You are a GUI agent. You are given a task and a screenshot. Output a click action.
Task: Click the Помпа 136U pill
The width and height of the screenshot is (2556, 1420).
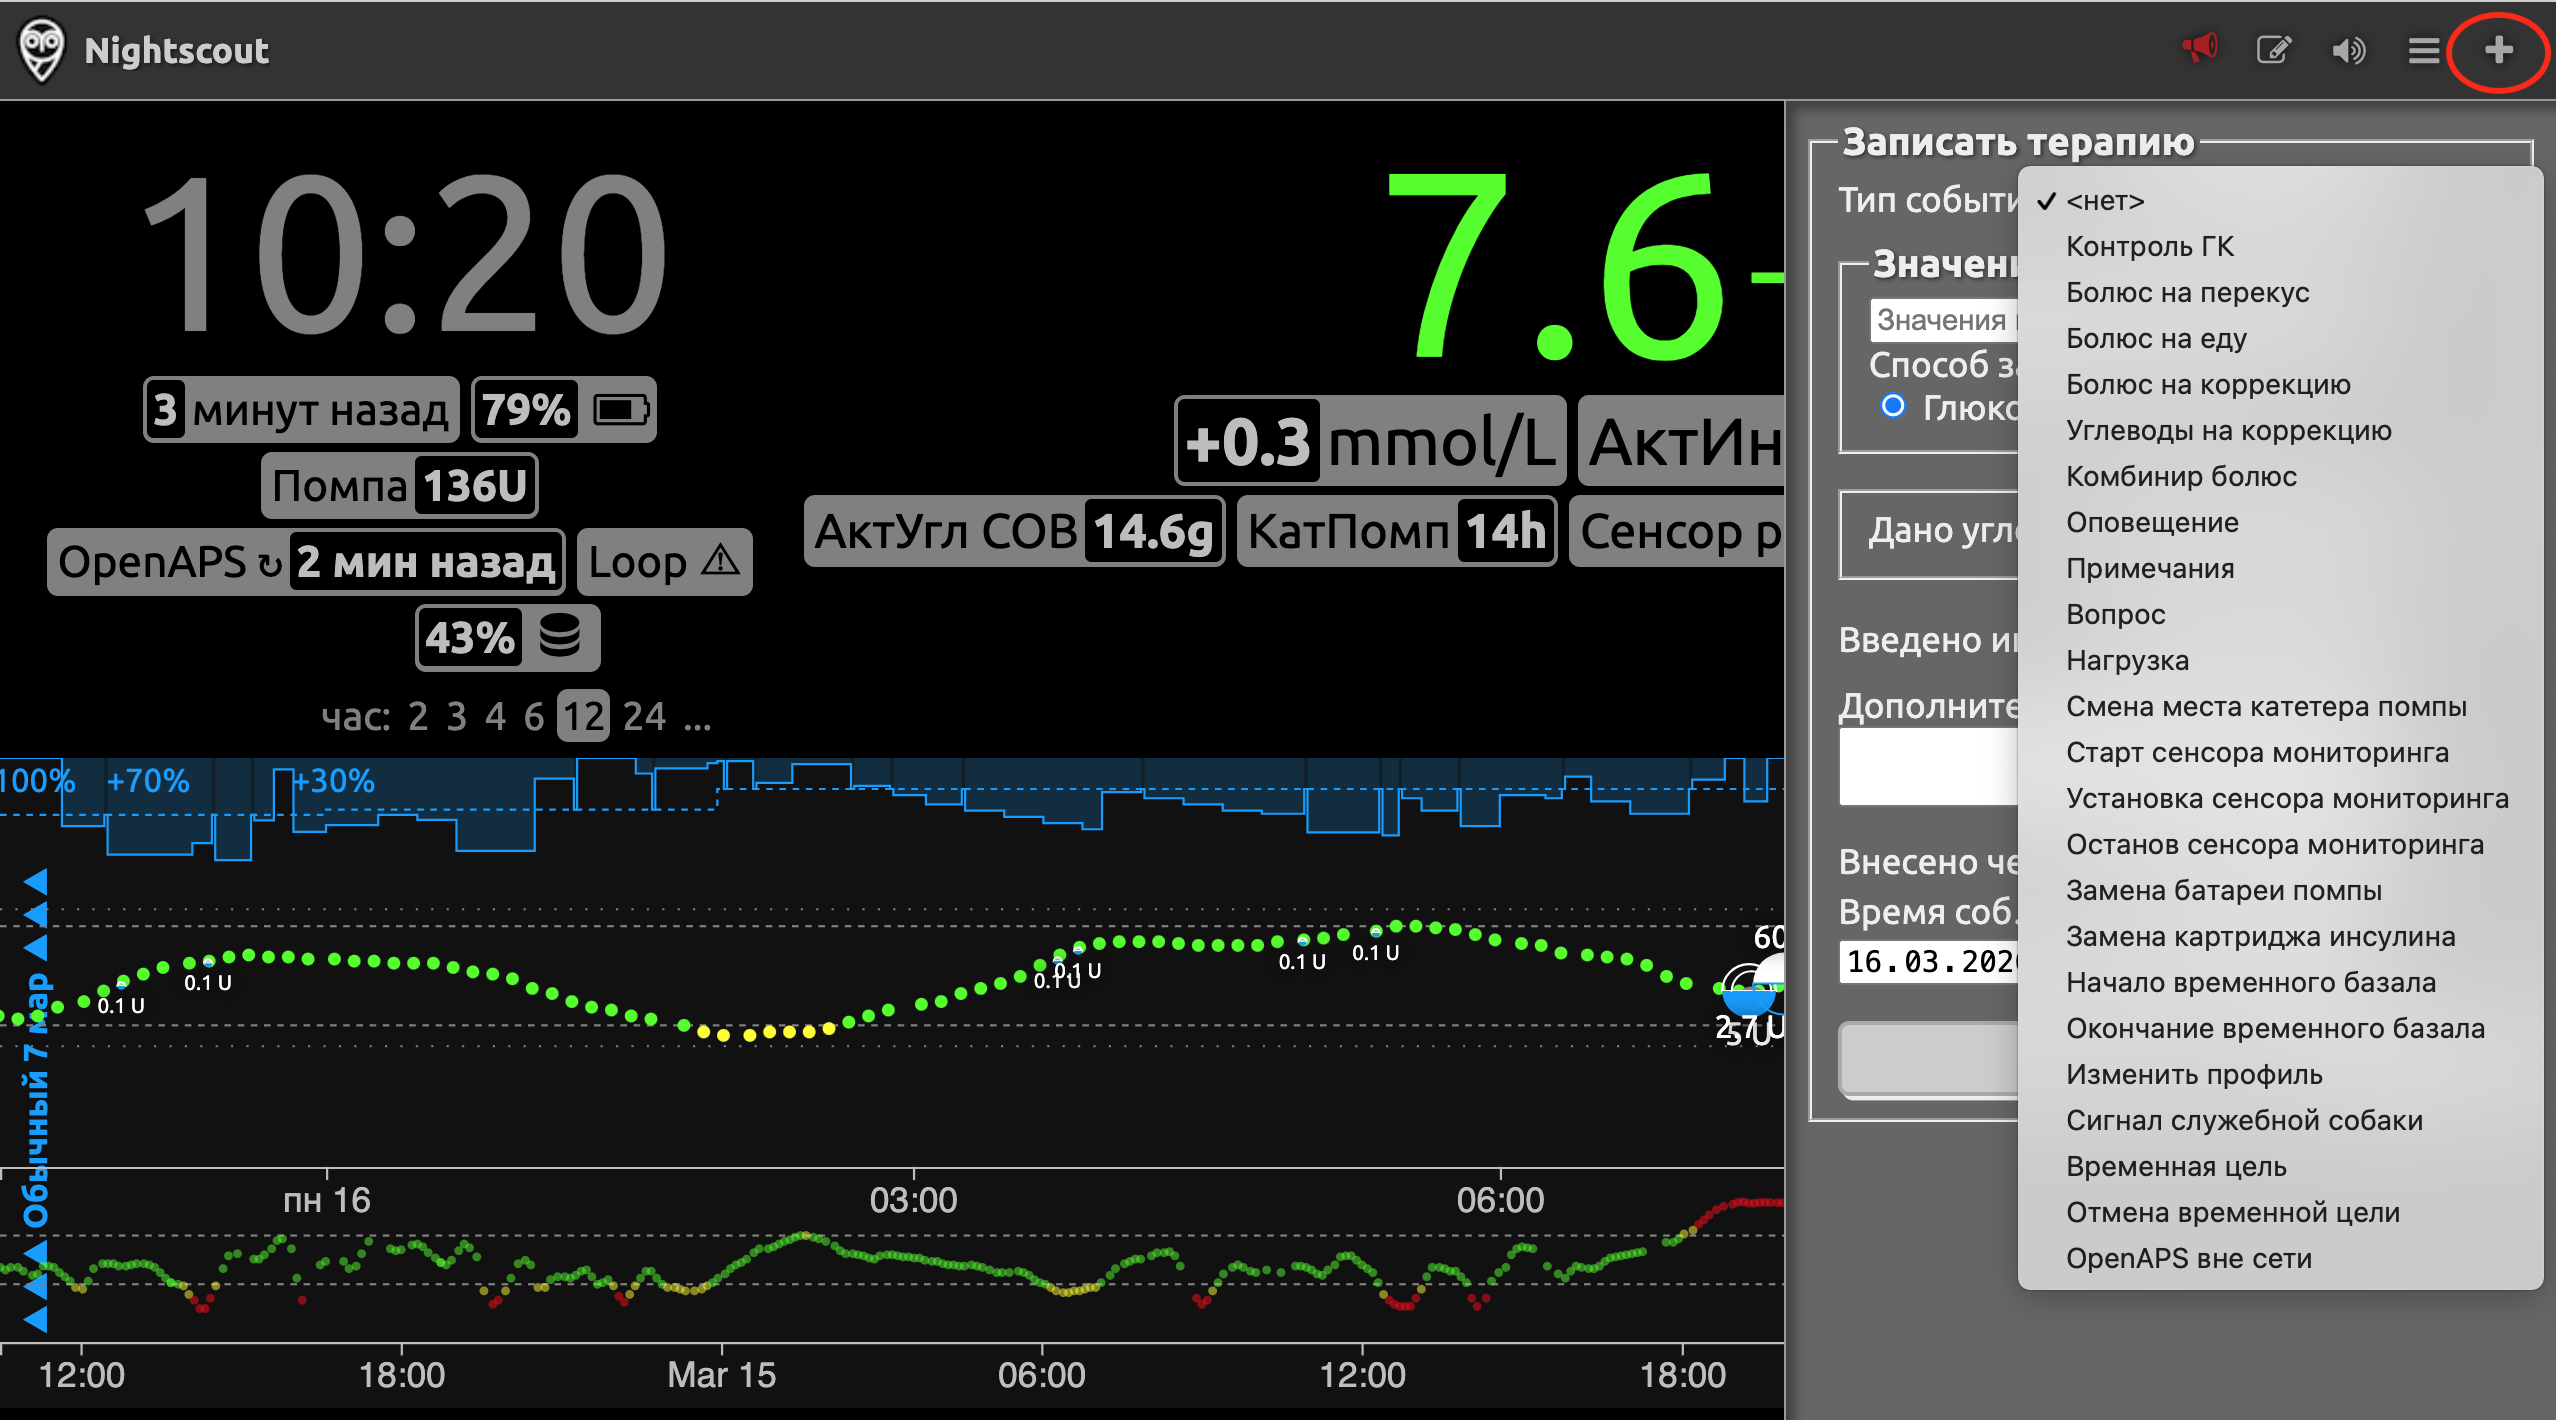tap(399, 486)
